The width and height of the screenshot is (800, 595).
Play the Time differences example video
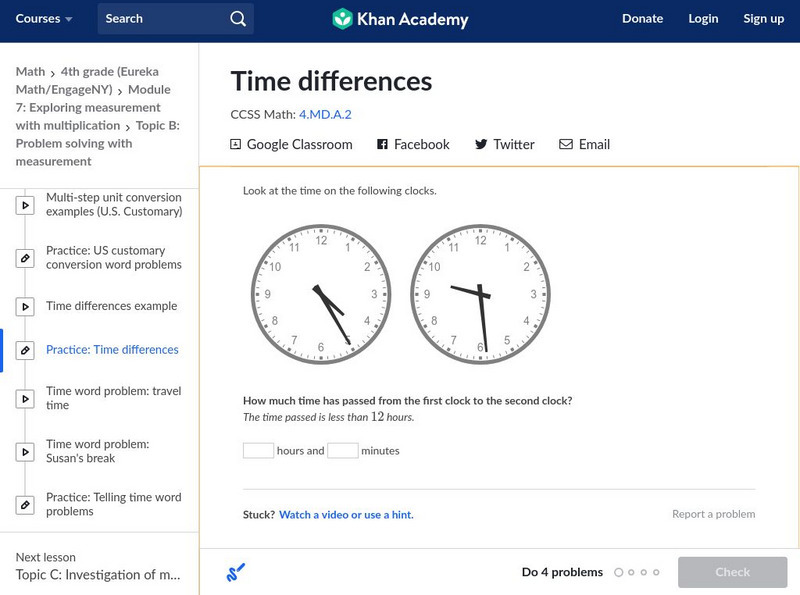111,306
